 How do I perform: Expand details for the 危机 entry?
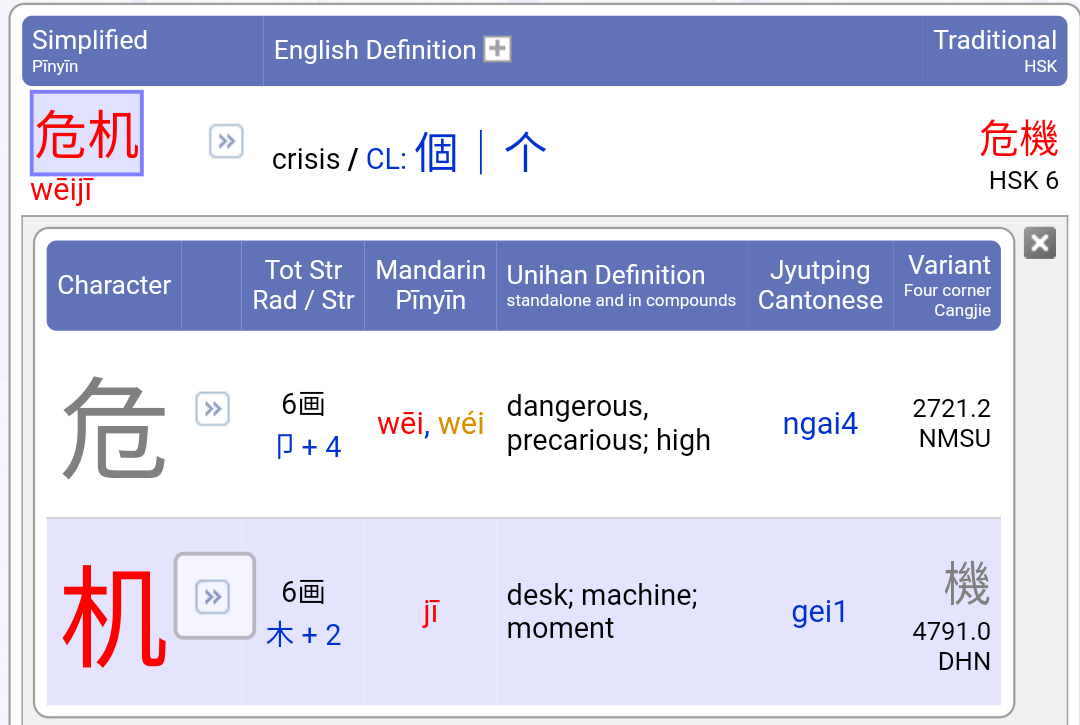(226, 142)
